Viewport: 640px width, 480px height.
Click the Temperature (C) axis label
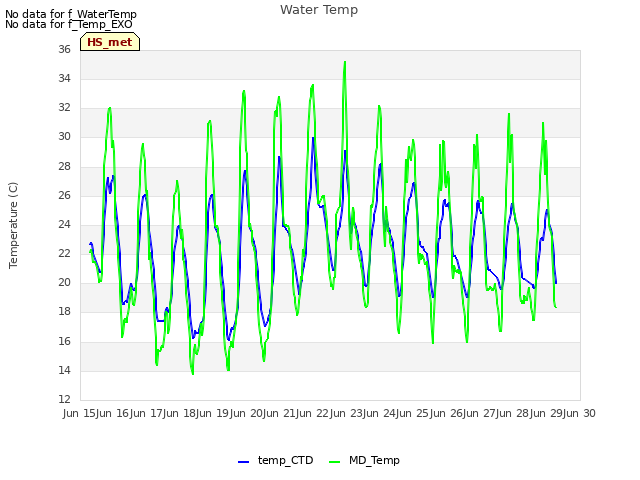[13, 225]
